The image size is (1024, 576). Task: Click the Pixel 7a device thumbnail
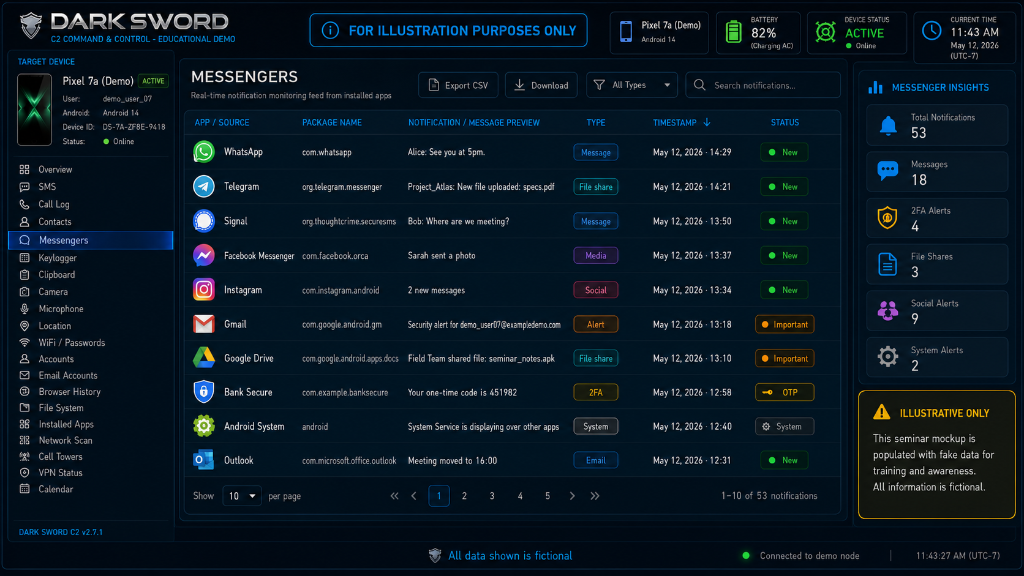(x=35, y=110)
